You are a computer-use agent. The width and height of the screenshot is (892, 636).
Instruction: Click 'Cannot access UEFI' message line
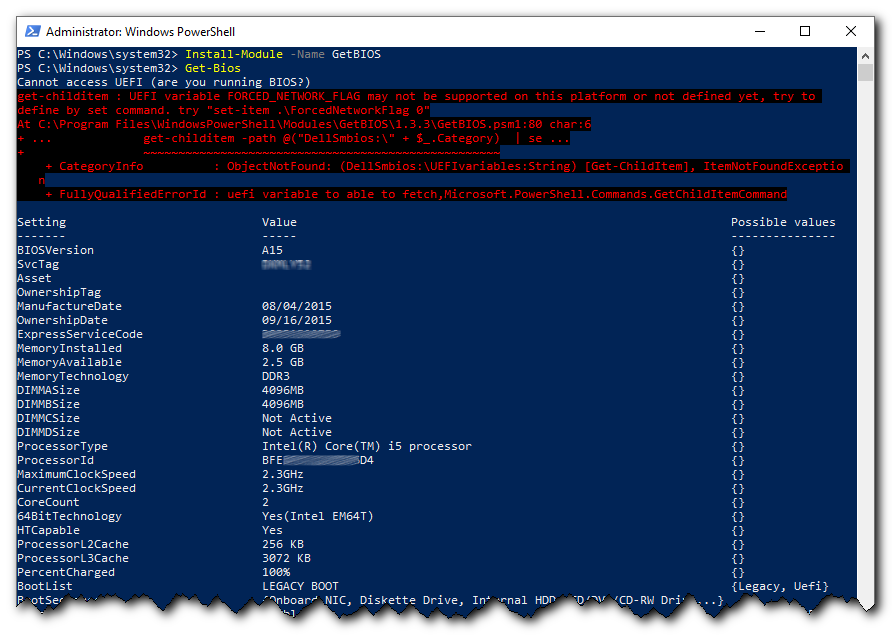(164, 82)
